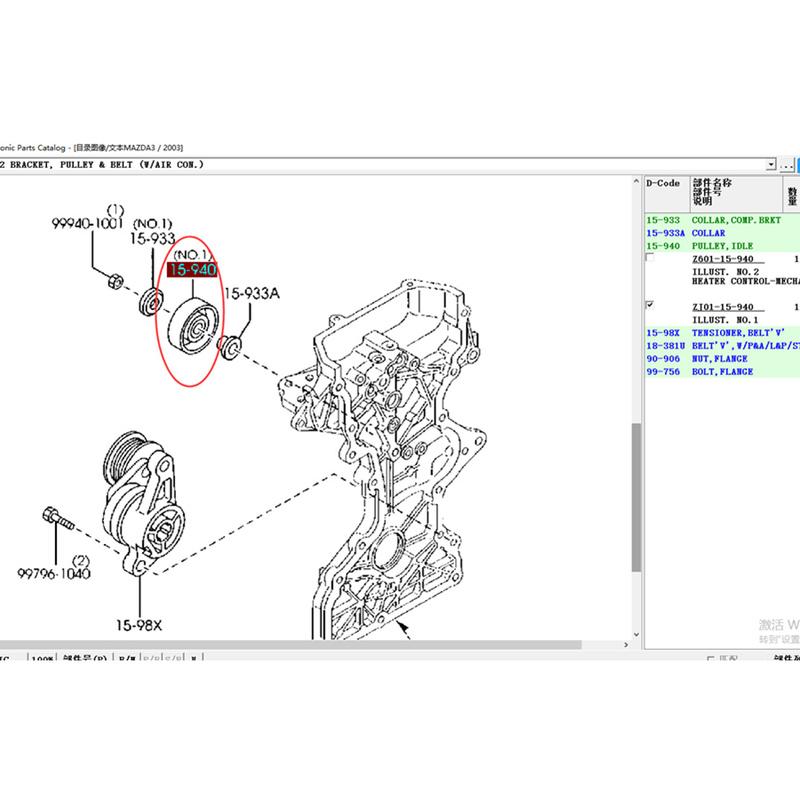Click the diagram horizontal scrollbar thumb

(x=291, y=645)
